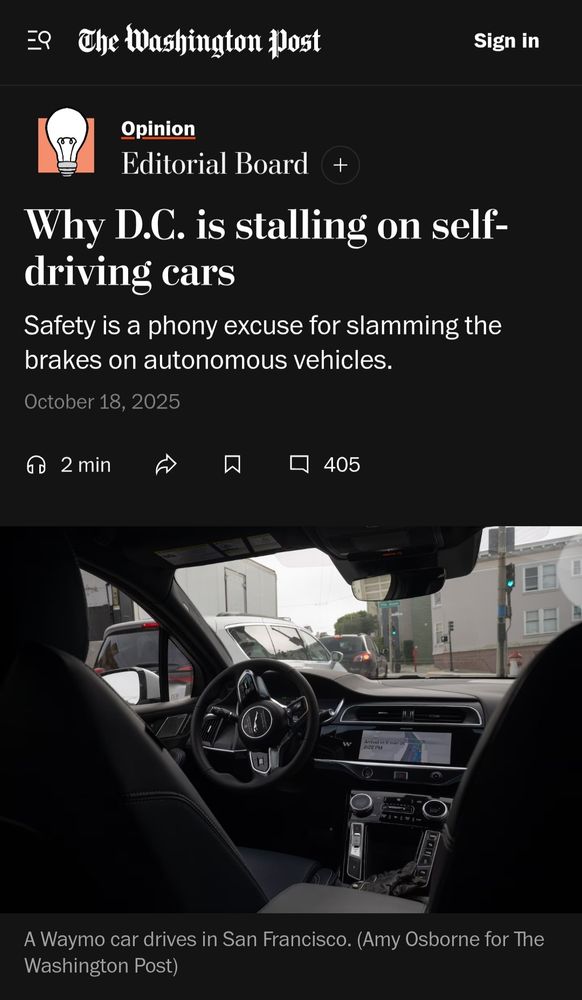
Task: Click the 405 comments count
Action: 342,465
